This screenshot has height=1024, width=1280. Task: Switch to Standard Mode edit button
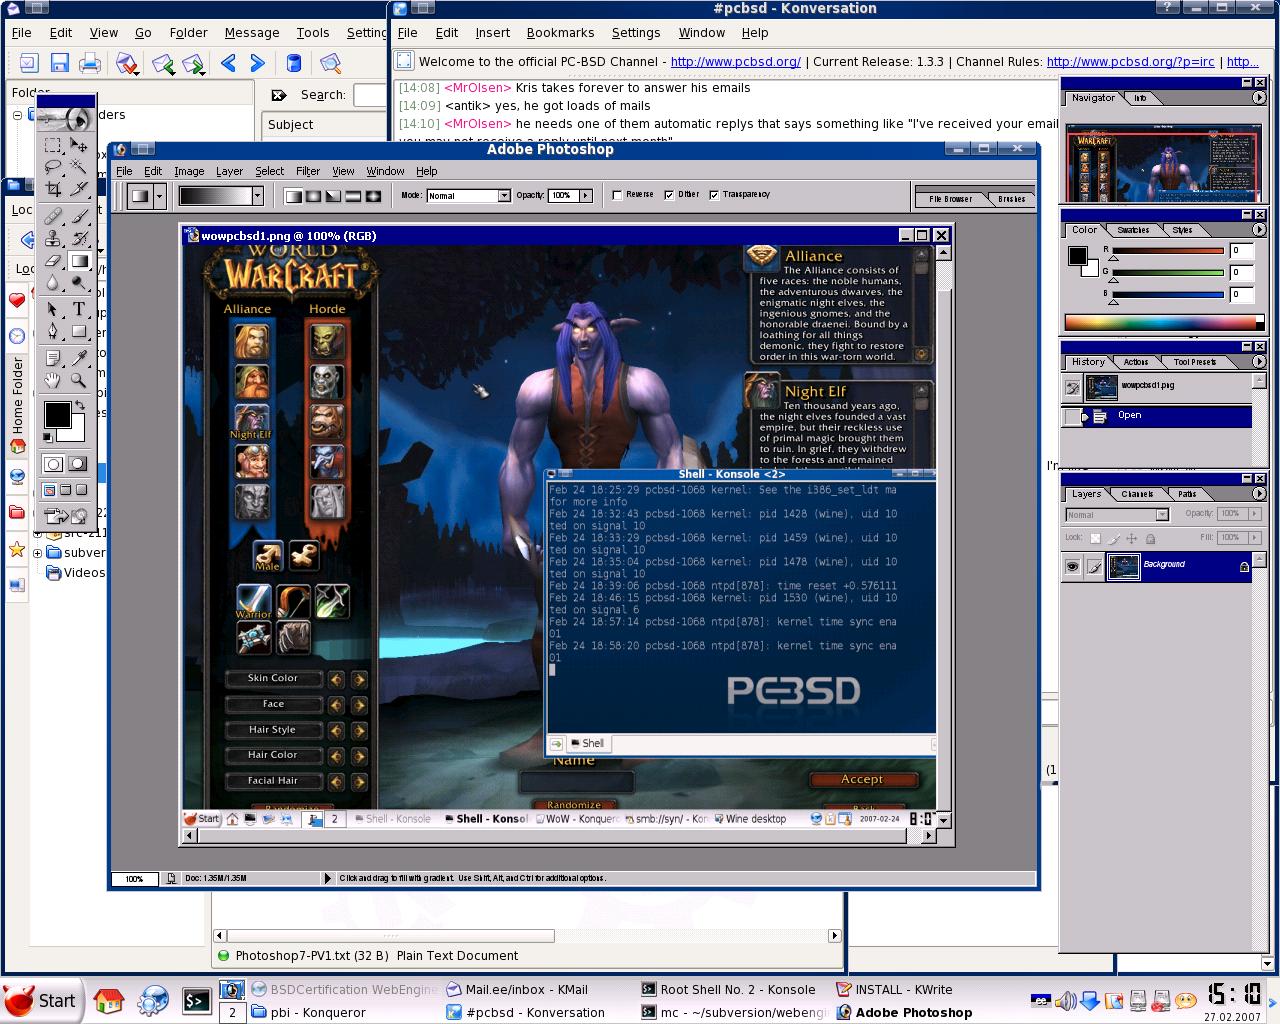pyautogui.click(x=54, y=464)
